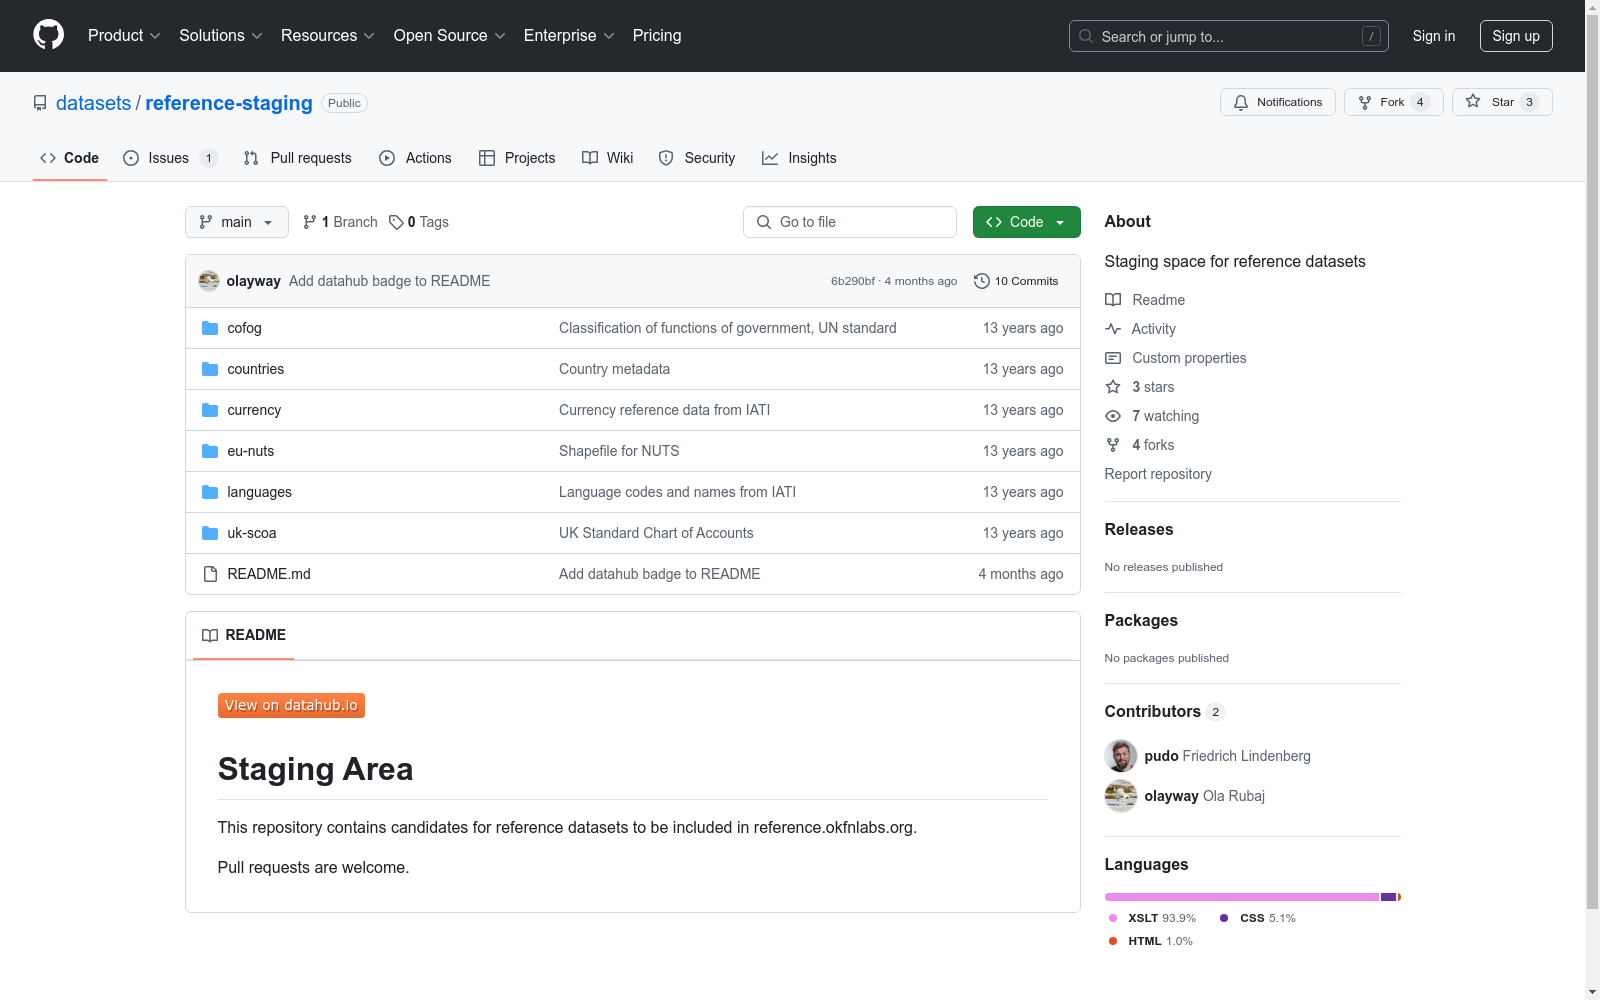Click the tag icon next to Tags
1600x1000 pixels.
(x=396, y=222)
